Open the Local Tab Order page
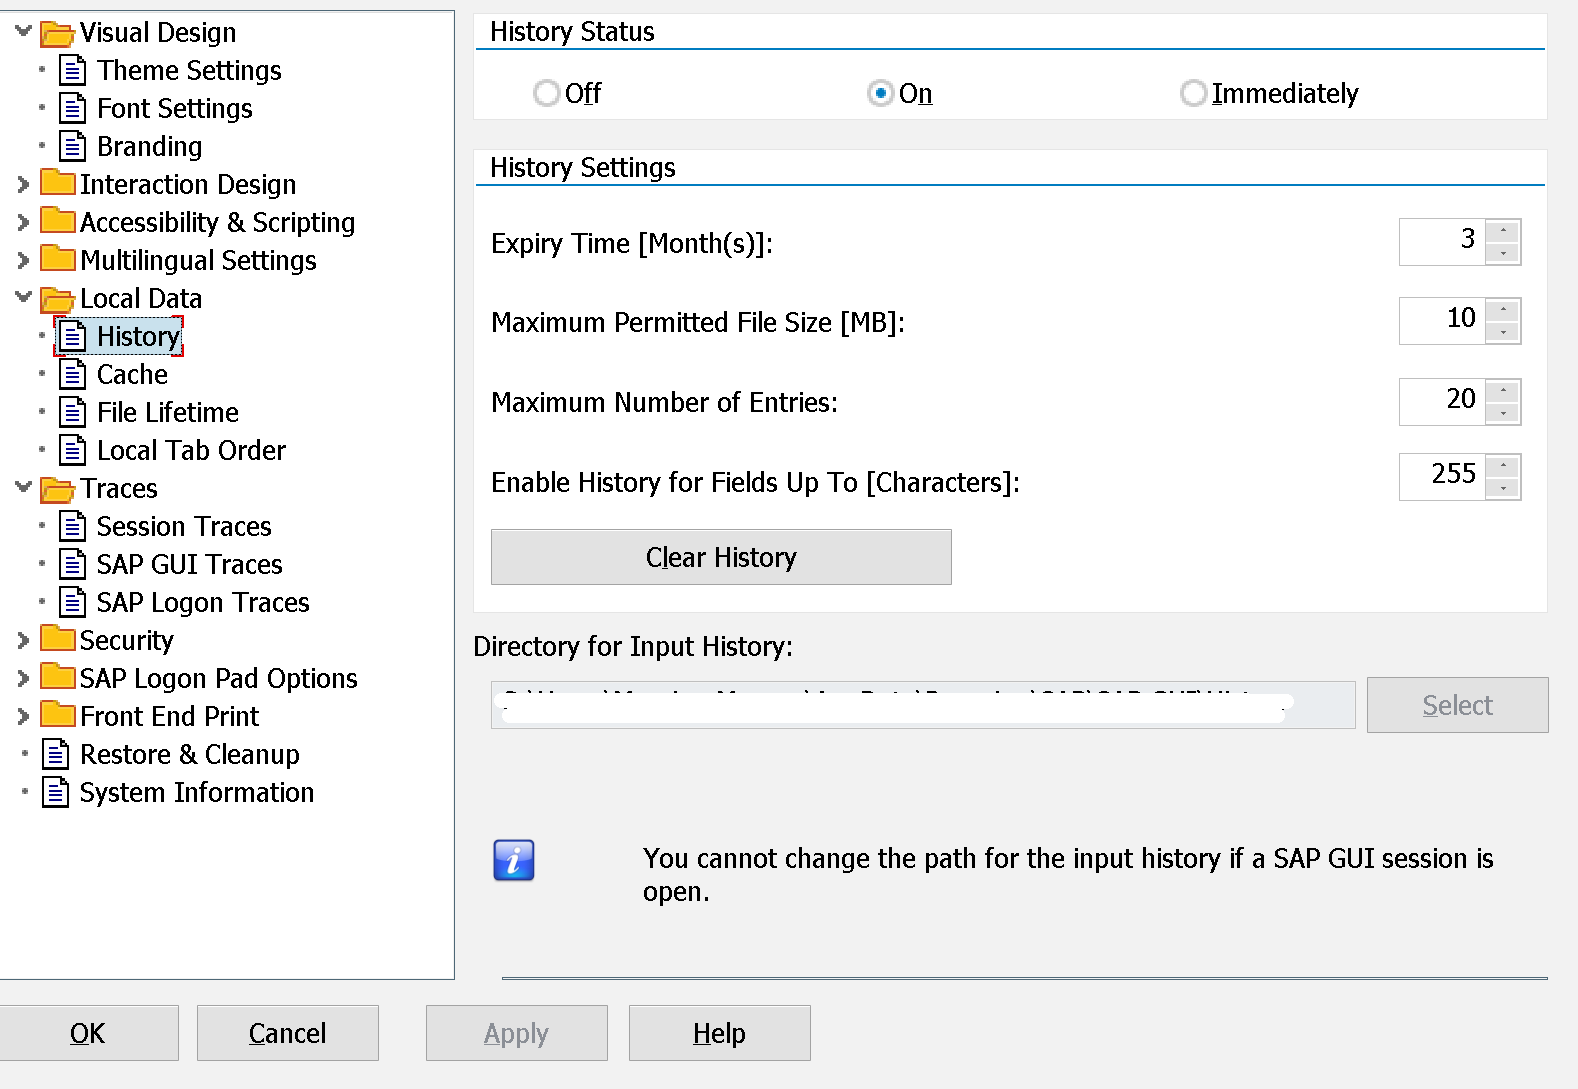The height and width of the screenshot is (1089, 1578). click(x=190, y=450)
